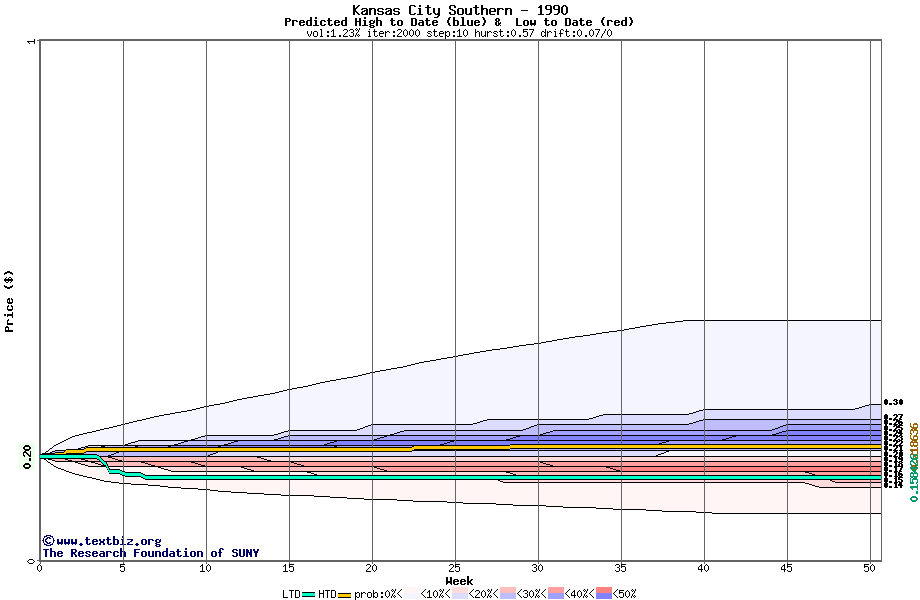This screenshot has width=920, height=600.
Task: Click the yellow HTD legend swatch
Action: (344, 594)
